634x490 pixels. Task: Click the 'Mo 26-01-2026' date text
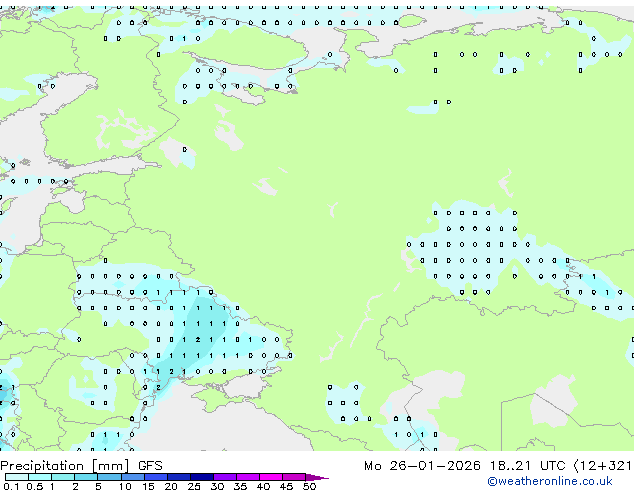tap(422, 466)
